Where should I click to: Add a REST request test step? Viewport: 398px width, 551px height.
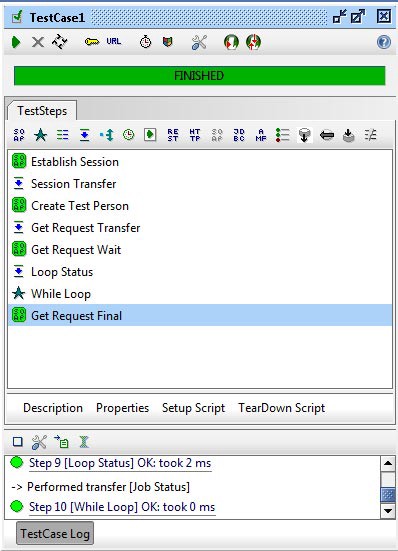coord(173,135)
